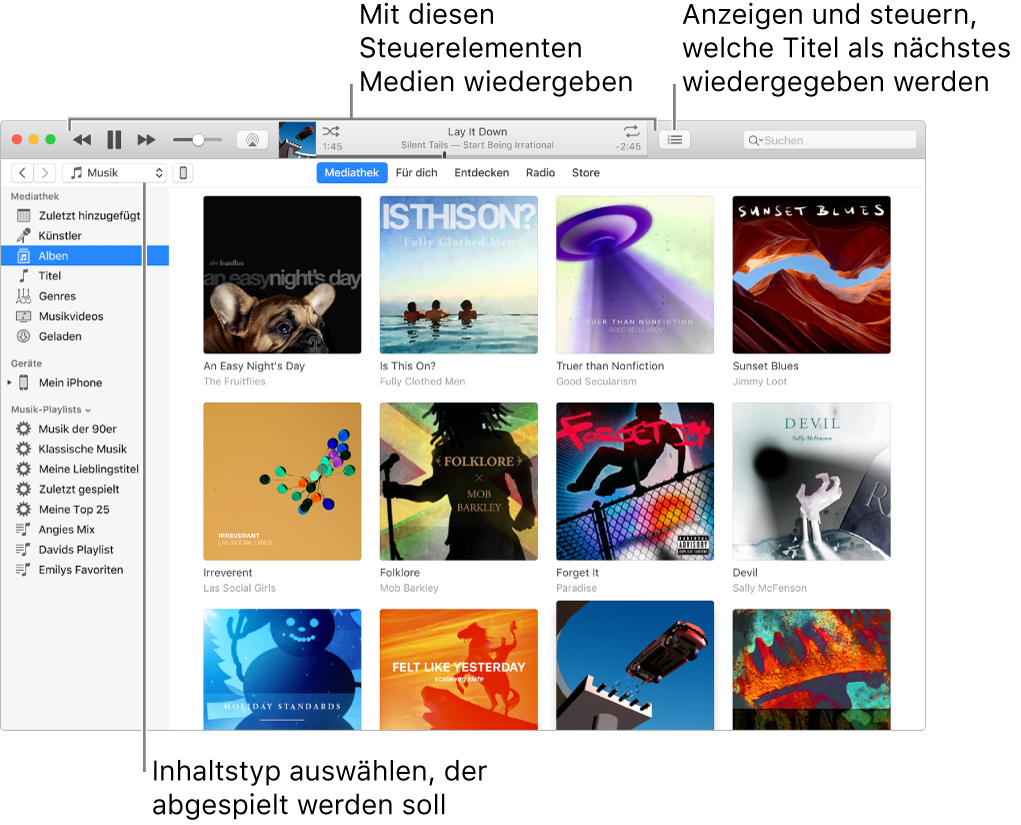
Task: Click the green zoom window button
Action: point(50,139)
